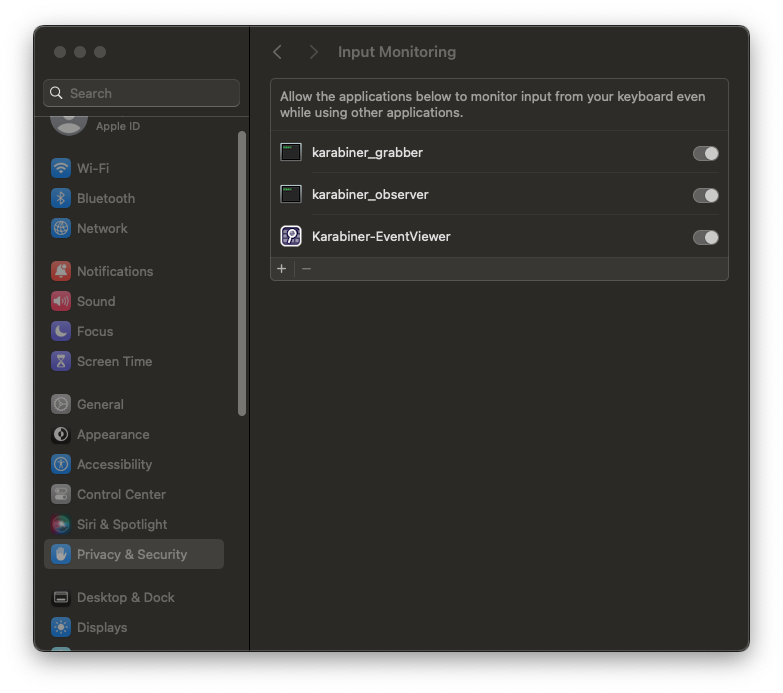Image resolution: width=783 pixels, height=693 pixels.
Task: Click the Appearance icon in sidebar
Action: coord(61,434)
